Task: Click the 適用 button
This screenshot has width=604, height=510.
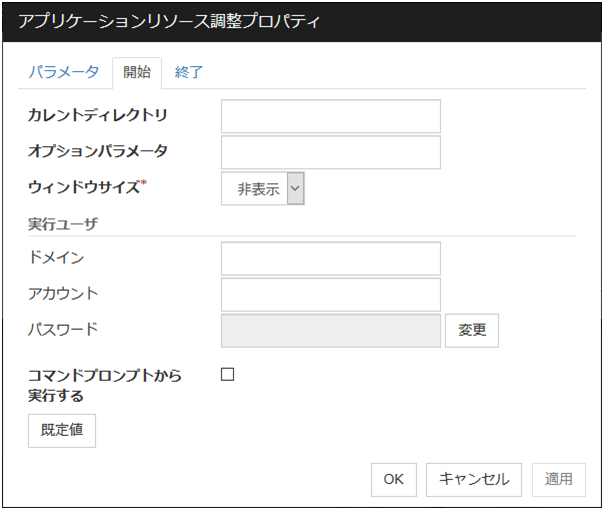Action: tap(558, 479)
